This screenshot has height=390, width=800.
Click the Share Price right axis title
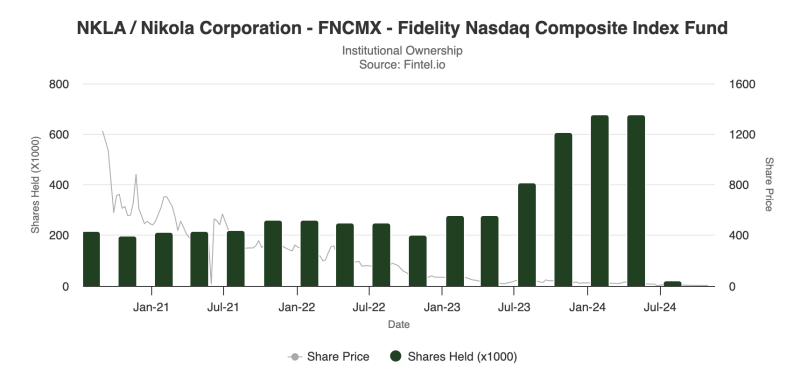click(x=768, y=184)
